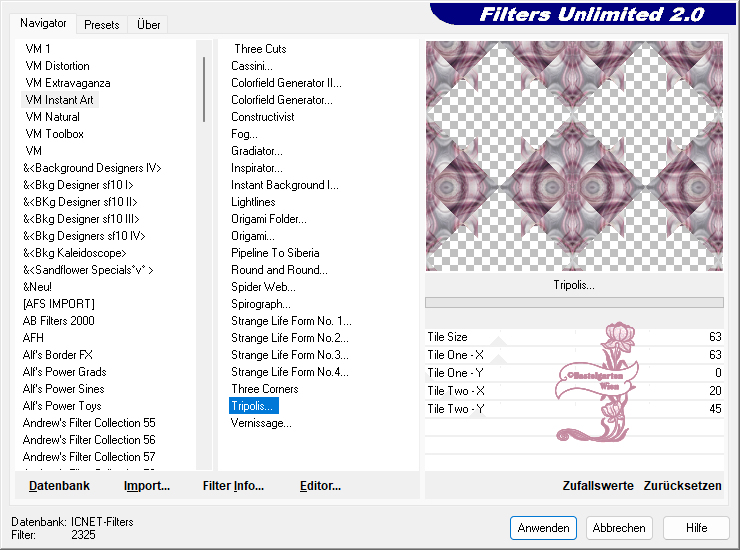Viewport: 740px width, 550px height.
Task: Choose Pipeline To Siberia filter
Action: click(275, 253)
